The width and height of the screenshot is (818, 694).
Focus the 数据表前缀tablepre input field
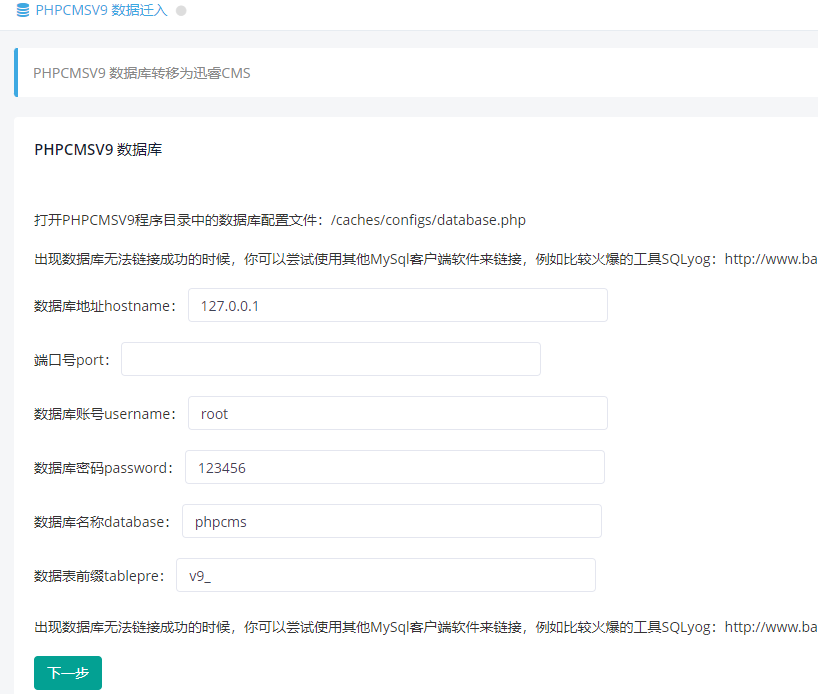point(386,575)
